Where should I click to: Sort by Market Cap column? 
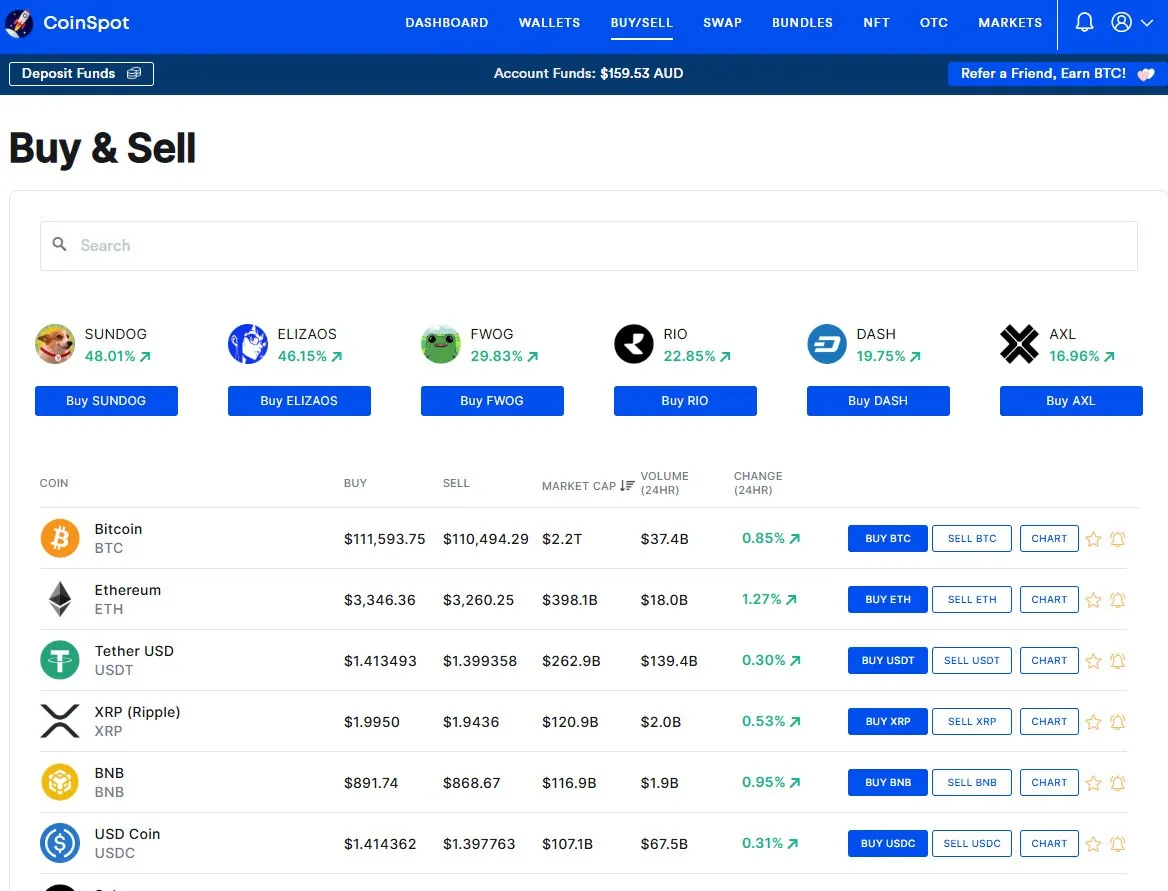tap(588, 486)
